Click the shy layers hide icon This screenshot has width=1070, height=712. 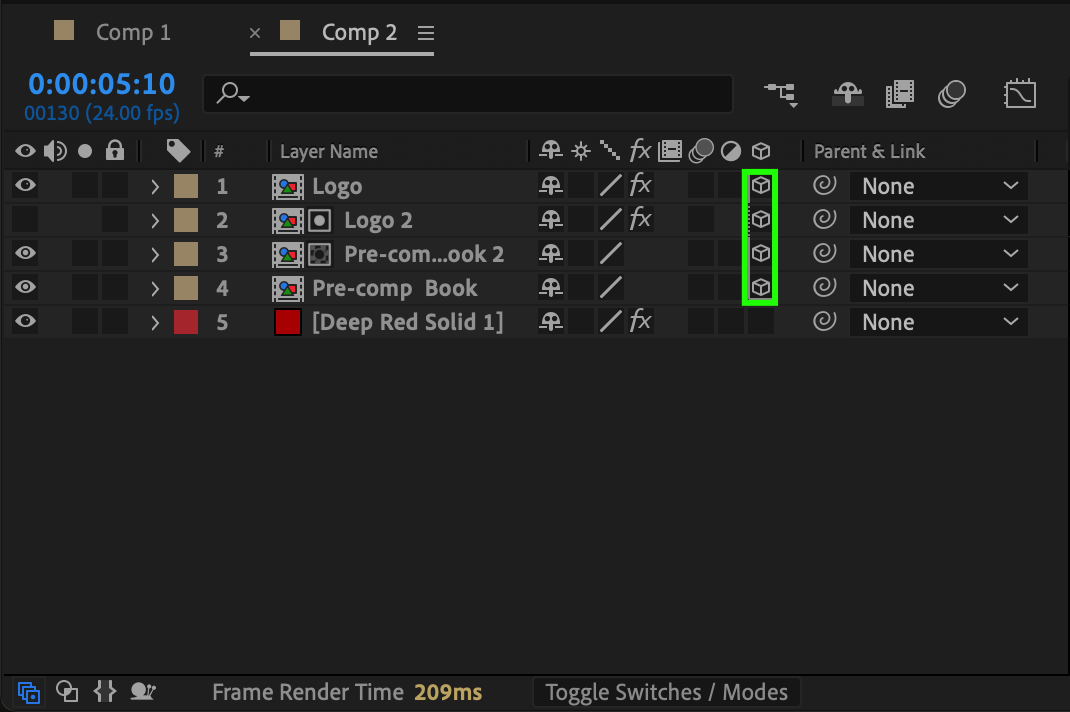click(x=847, y=94)
